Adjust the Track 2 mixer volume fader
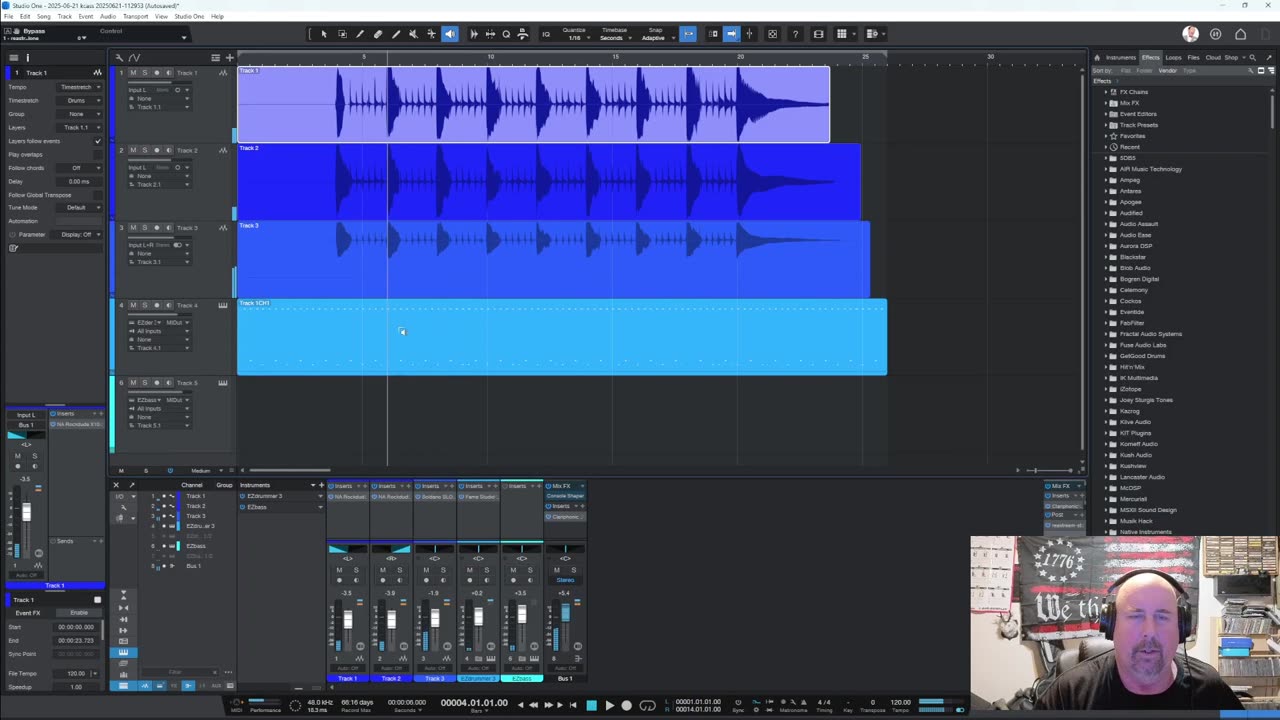 coord(391,620)
